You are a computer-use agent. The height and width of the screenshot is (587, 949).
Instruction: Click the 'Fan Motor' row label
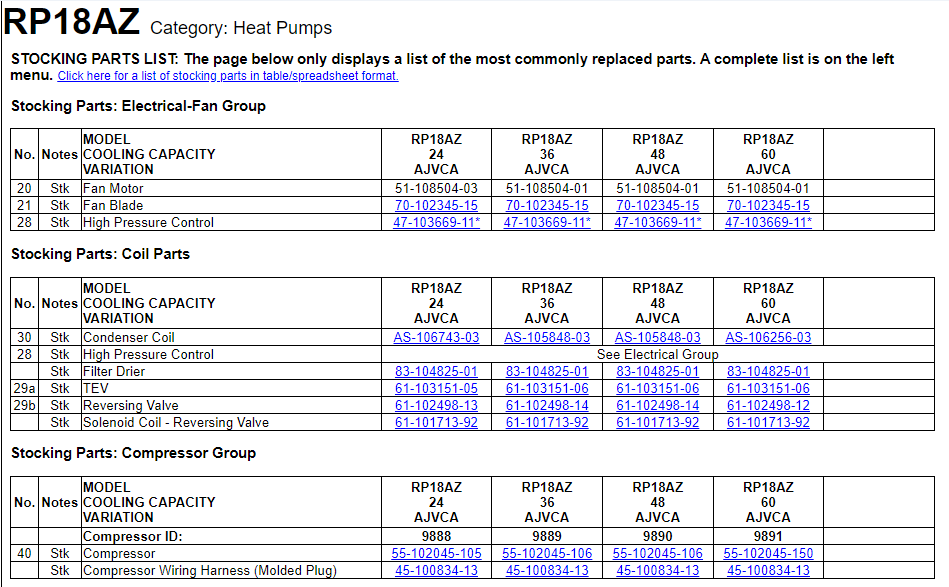tap(113, 188)
